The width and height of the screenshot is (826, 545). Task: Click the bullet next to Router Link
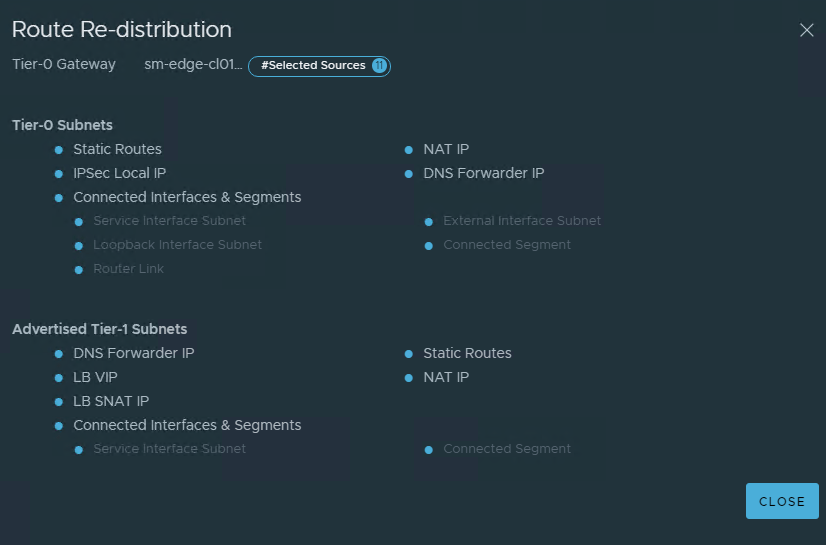[x=79, y=270]
